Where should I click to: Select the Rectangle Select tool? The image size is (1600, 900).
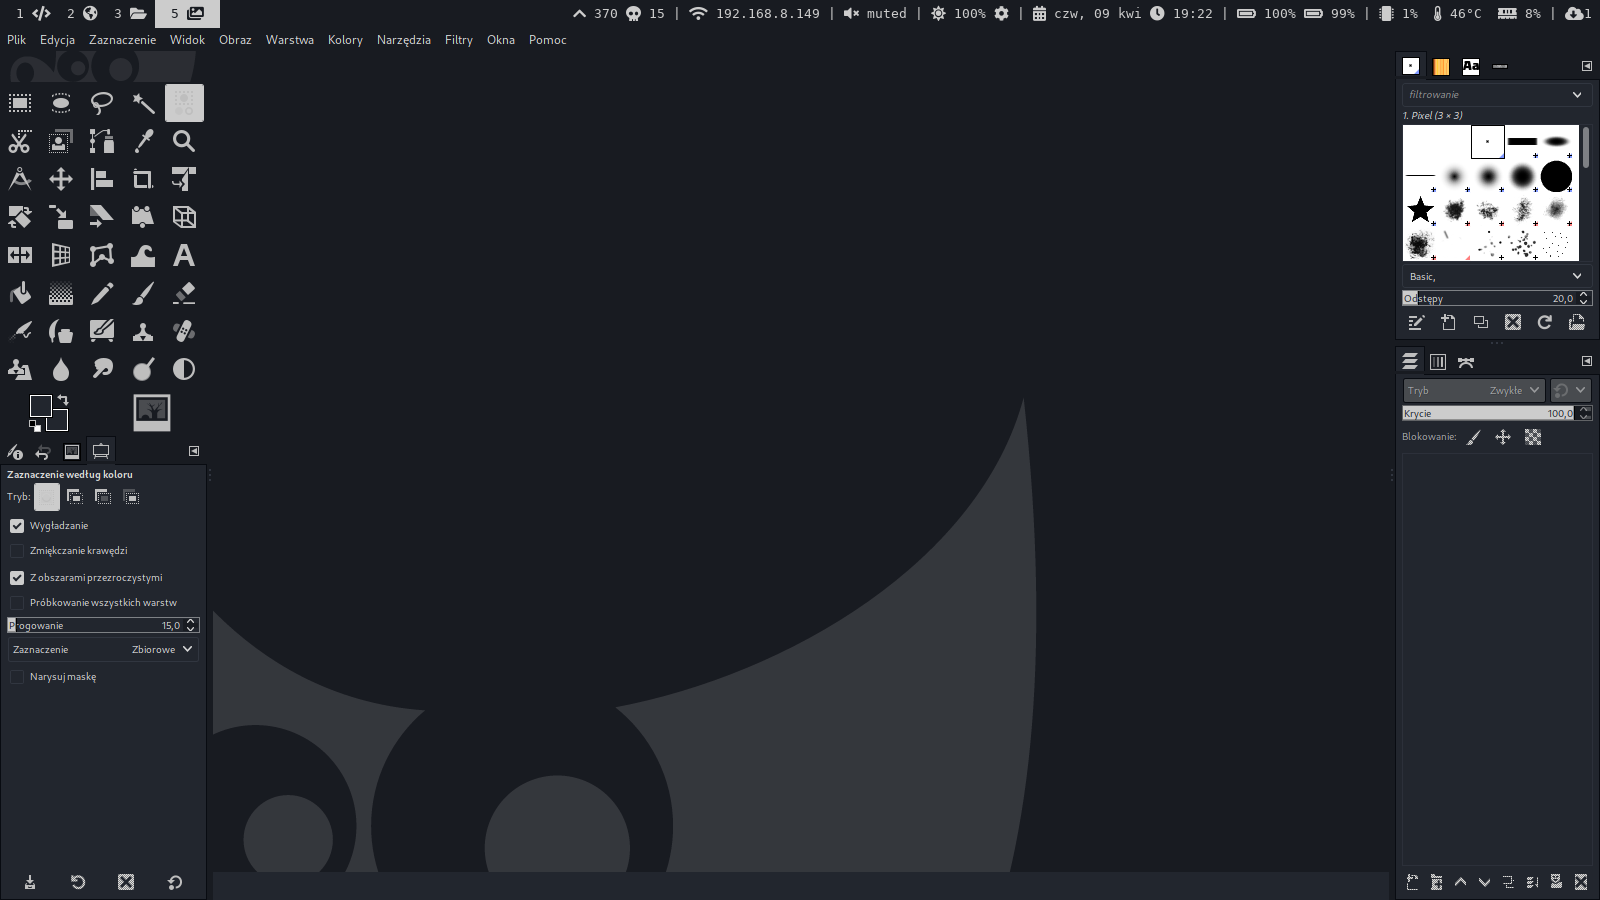20,103
